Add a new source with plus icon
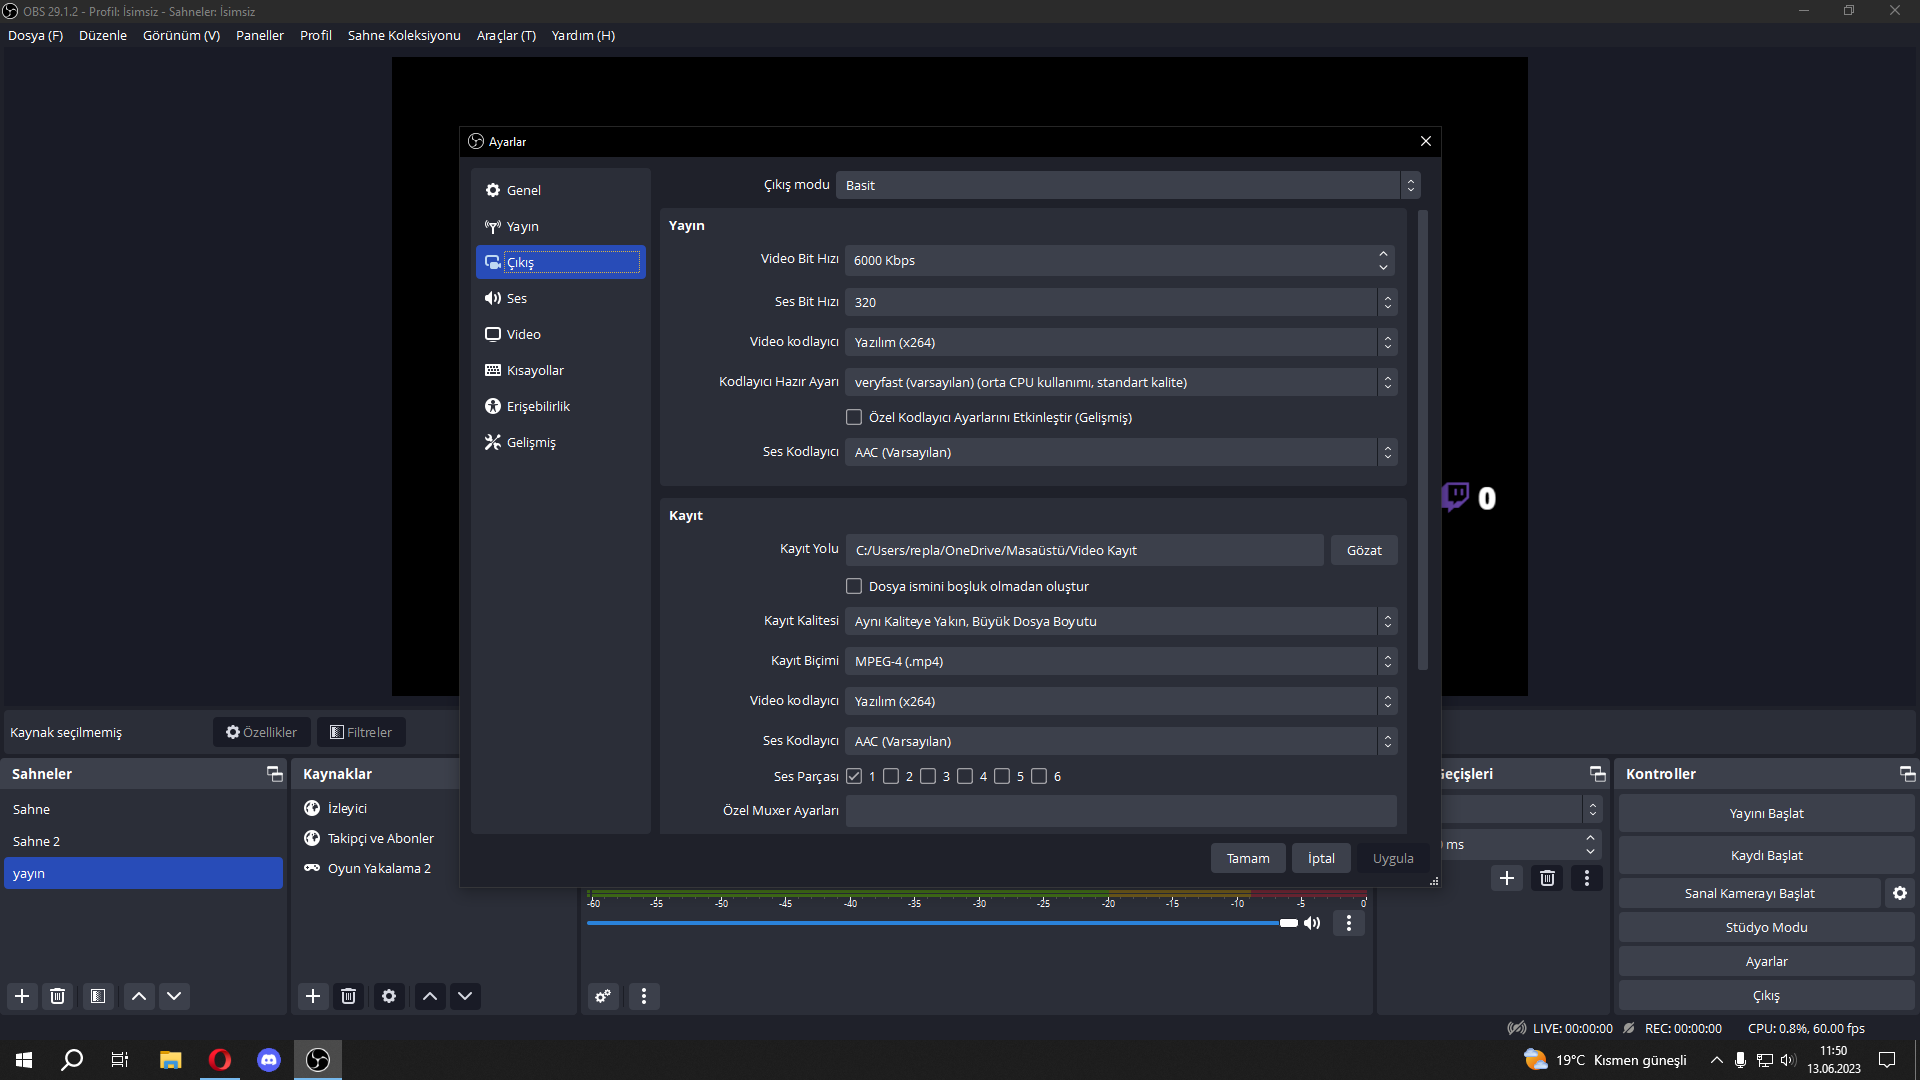The height and width of the screenshot is (1080, 1920). point(313,996)
